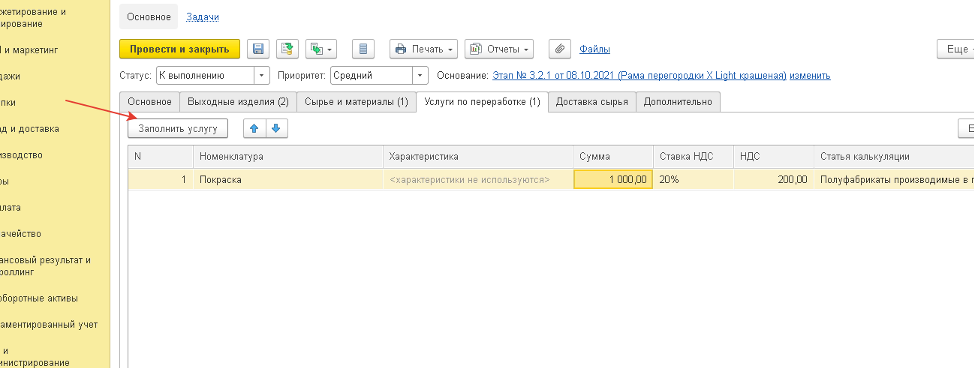Click the Характеристика column header
This screenshot has height=368, width=974.
click(478, 157)
